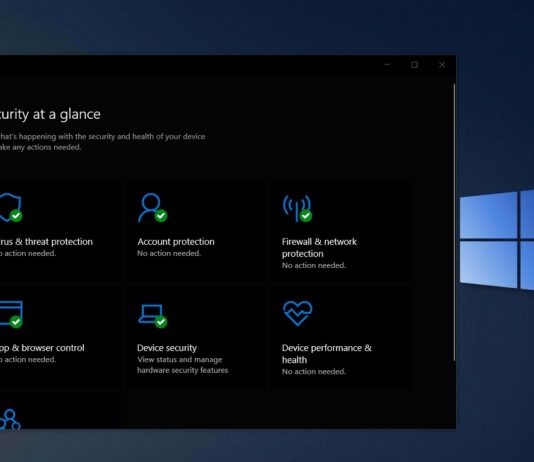Image resolution: width=534 pixels, height=462 pixels.
Task: Close the Windows Security window
Action: coord(442,65)
